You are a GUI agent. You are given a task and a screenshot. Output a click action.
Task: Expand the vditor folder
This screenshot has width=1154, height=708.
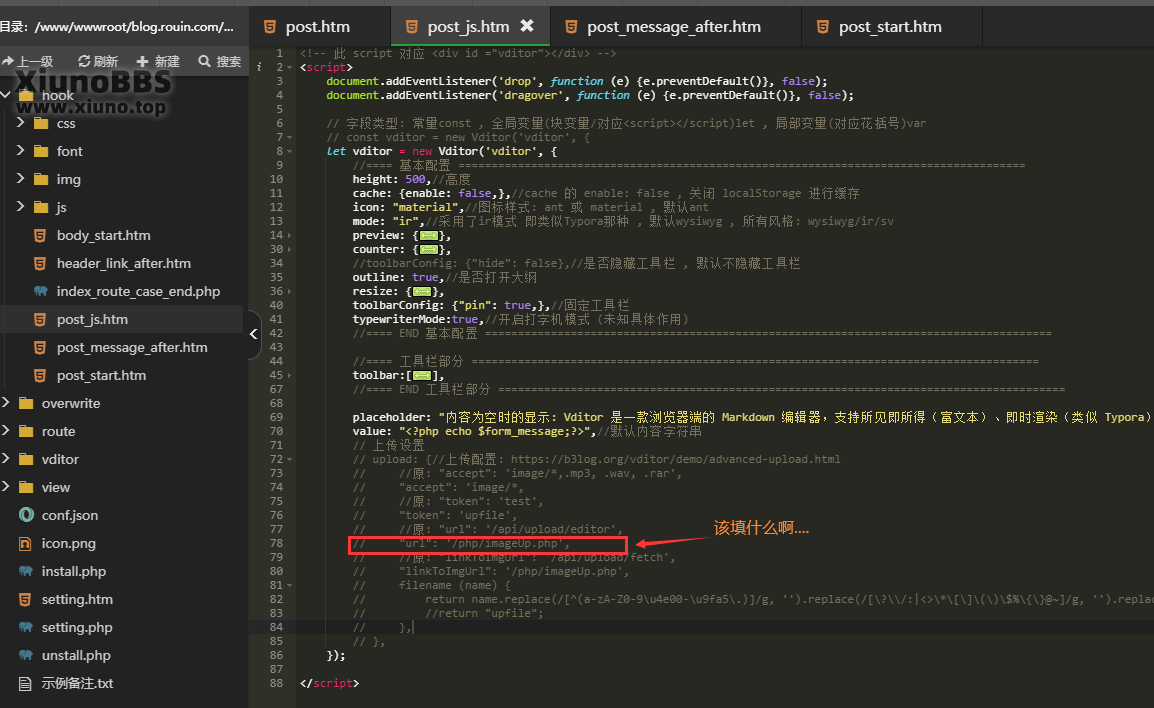pos(7,459)
